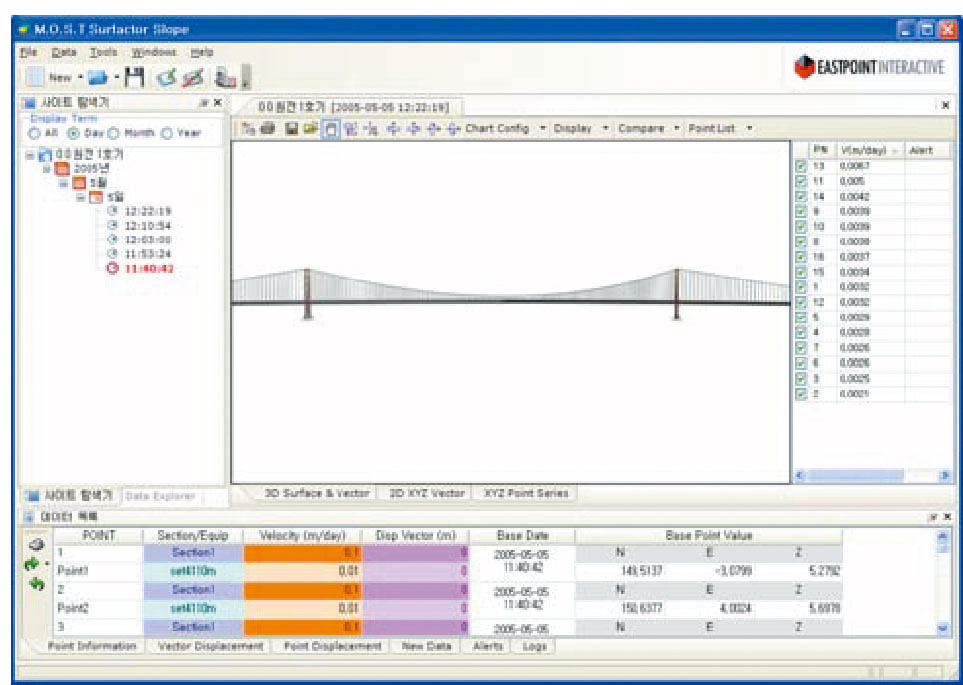Screen dimensions: 963x685
Task: Select the Month display term radio button
Action: 113,132
